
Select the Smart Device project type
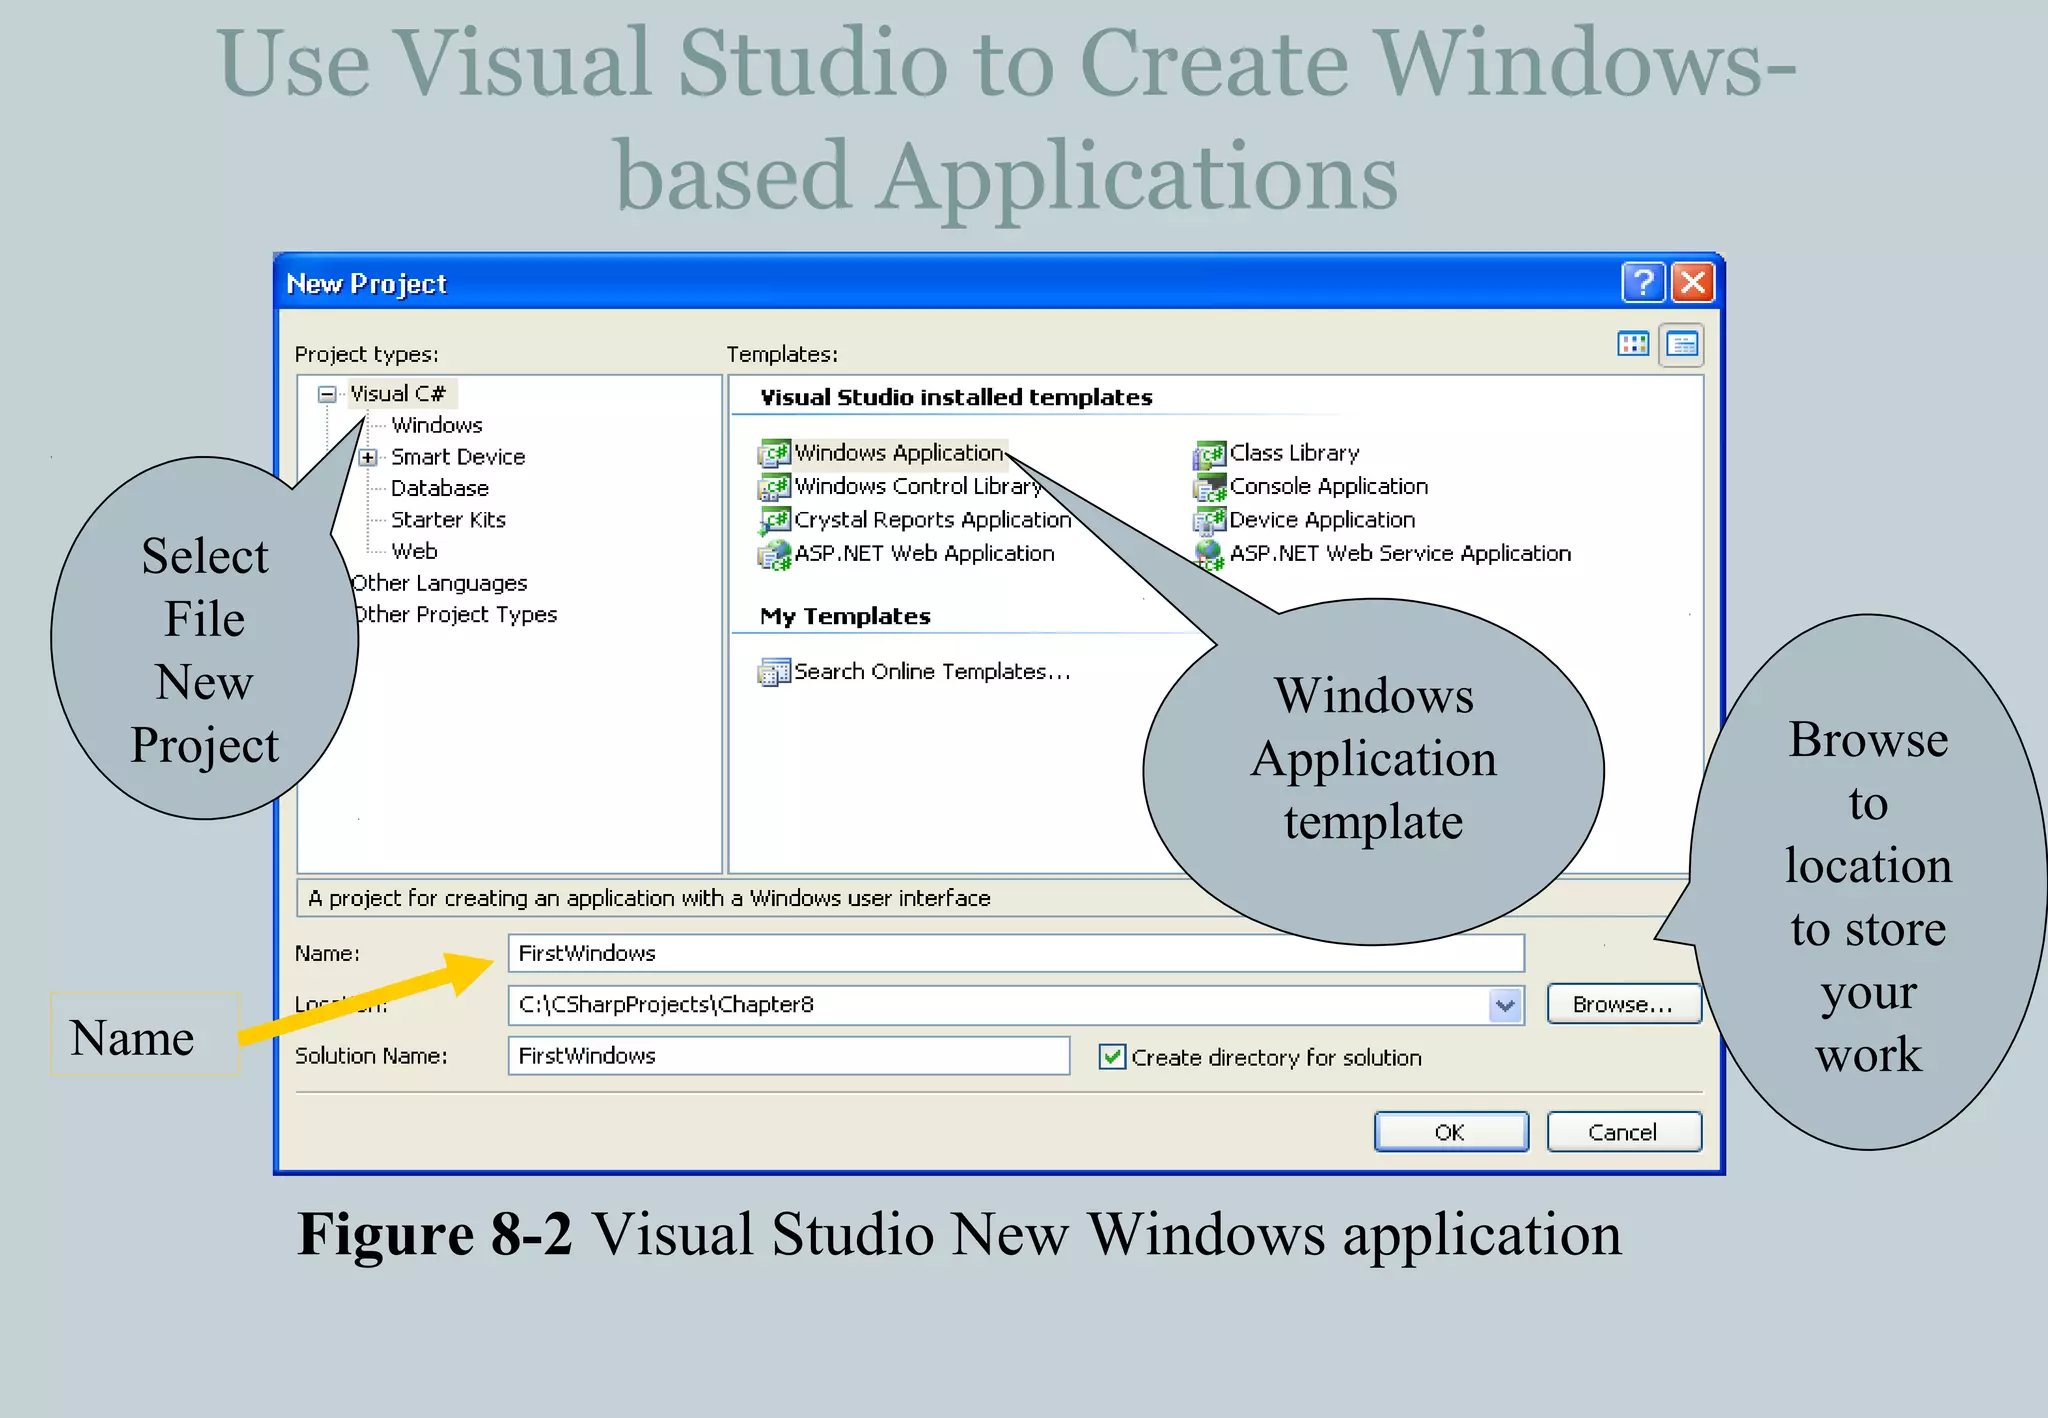coord(458,457)
